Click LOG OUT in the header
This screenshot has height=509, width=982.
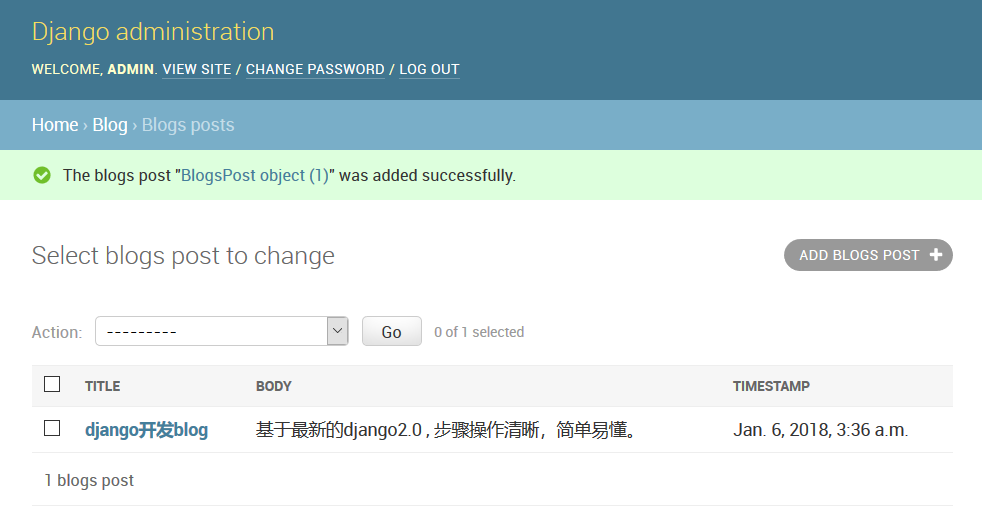(x=429, y=69)
